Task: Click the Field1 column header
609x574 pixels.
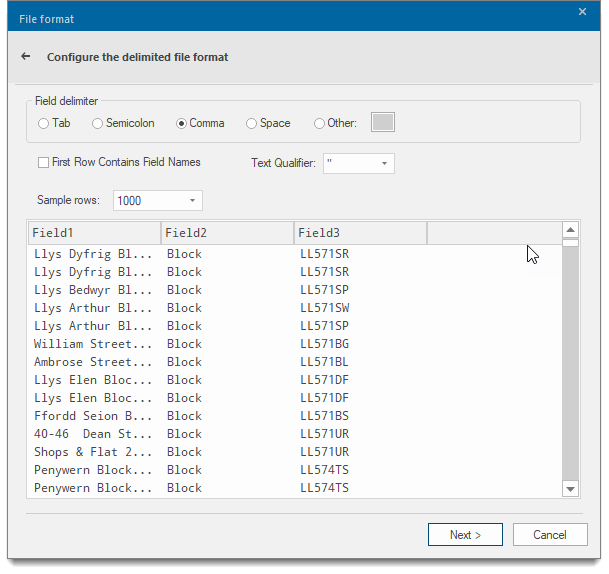Action: point(94,233)
